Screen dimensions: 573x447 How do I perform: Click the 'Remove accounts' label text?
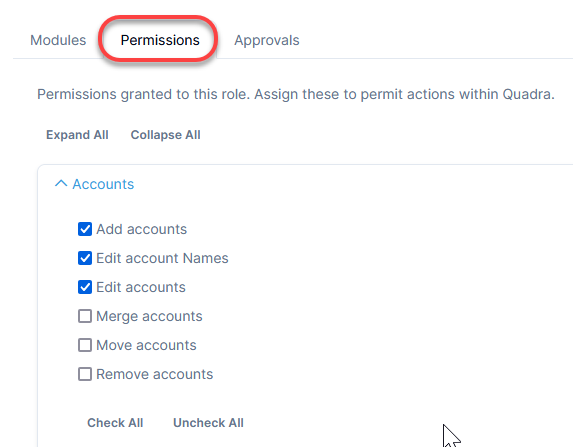point(155,374)
